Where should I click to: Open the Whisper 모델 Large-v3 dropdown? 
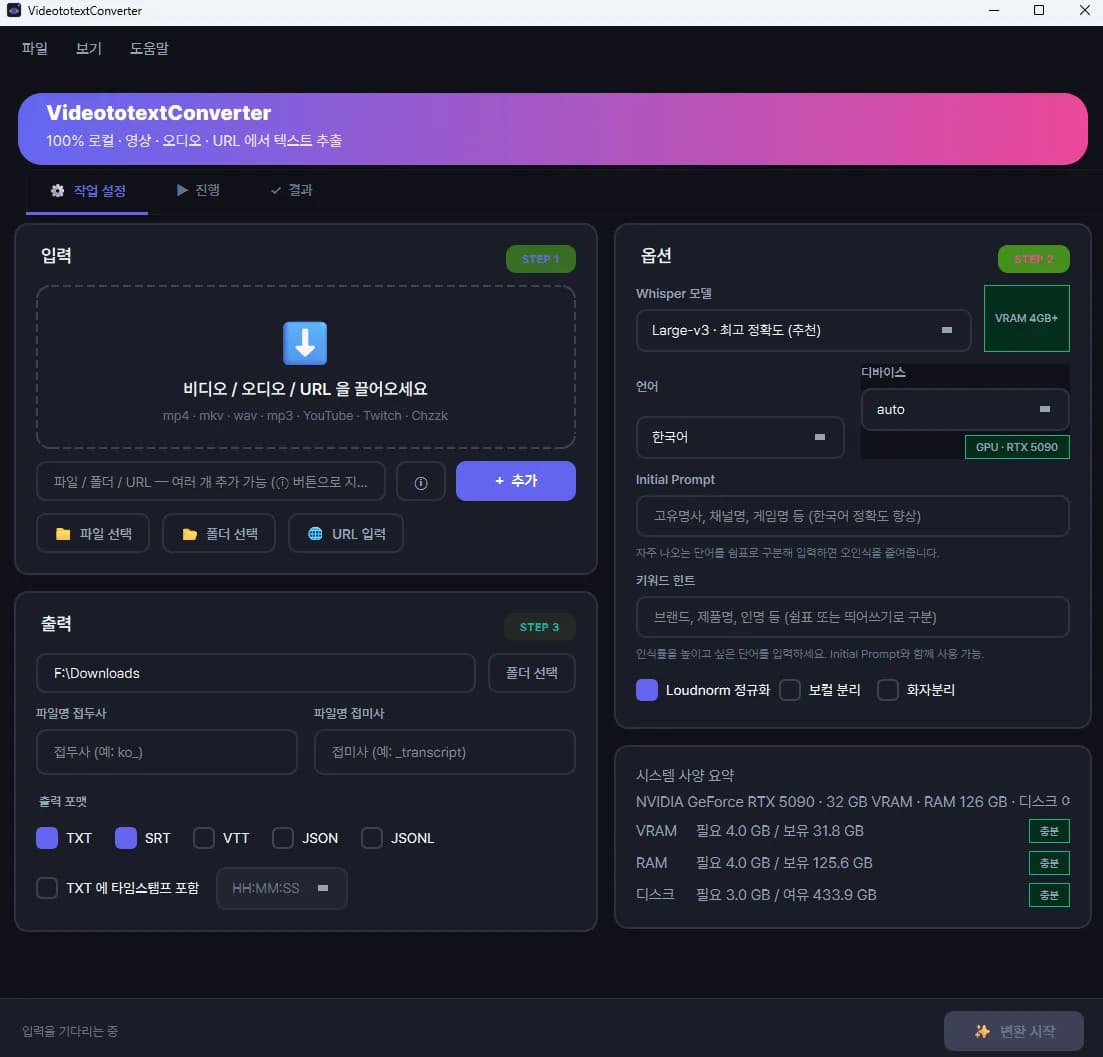803,330
